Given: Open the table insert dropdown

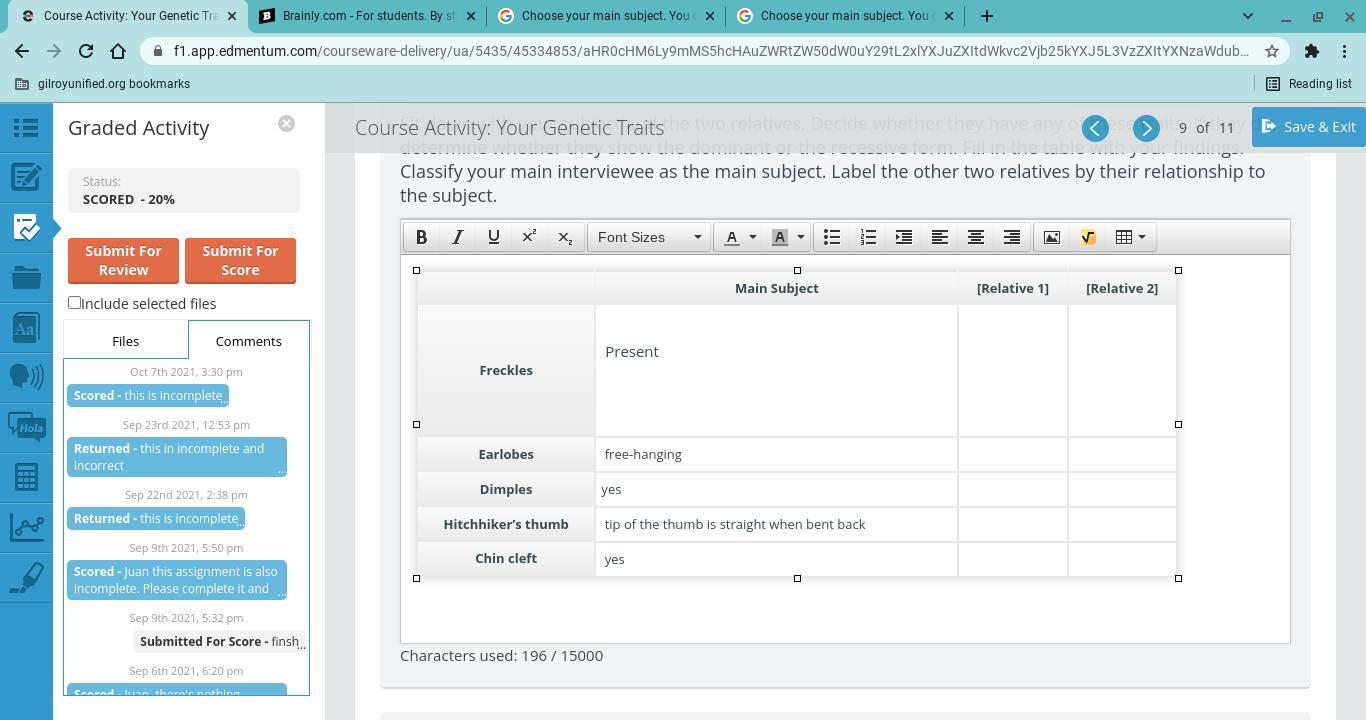Looking at the screenshot, I should coord(1130,237).
